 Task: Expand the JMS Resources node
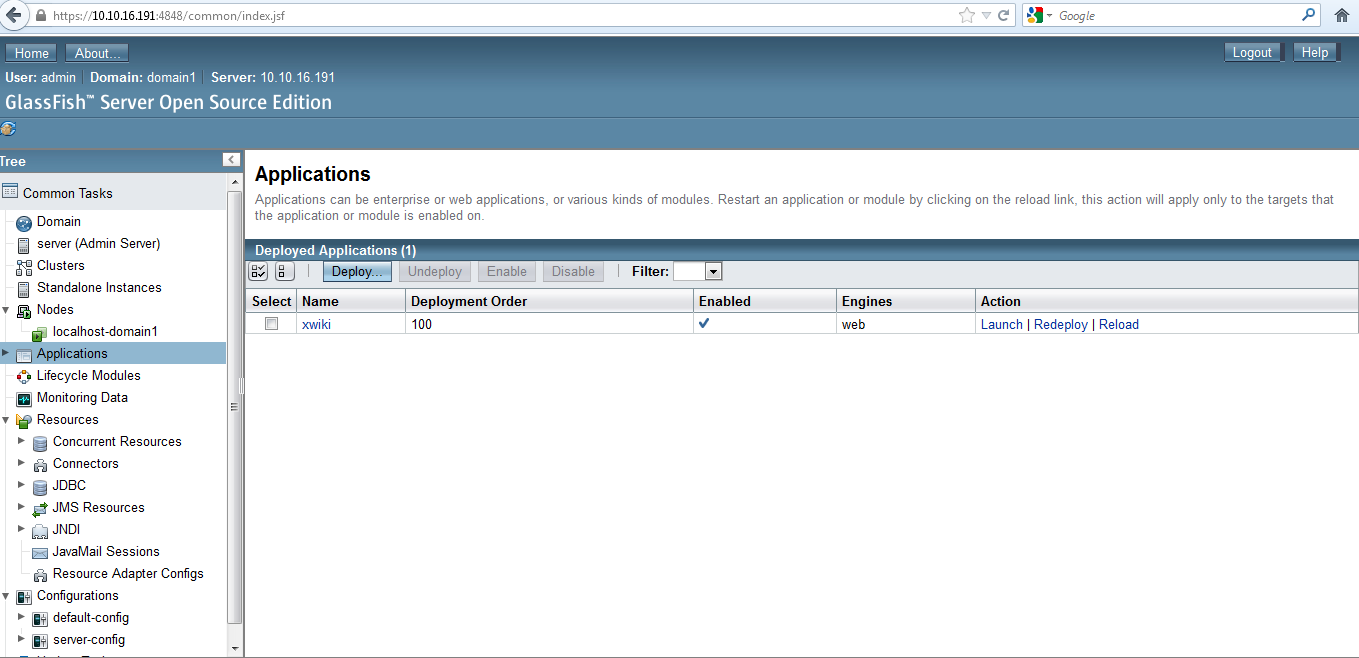(x=22, y=507)
